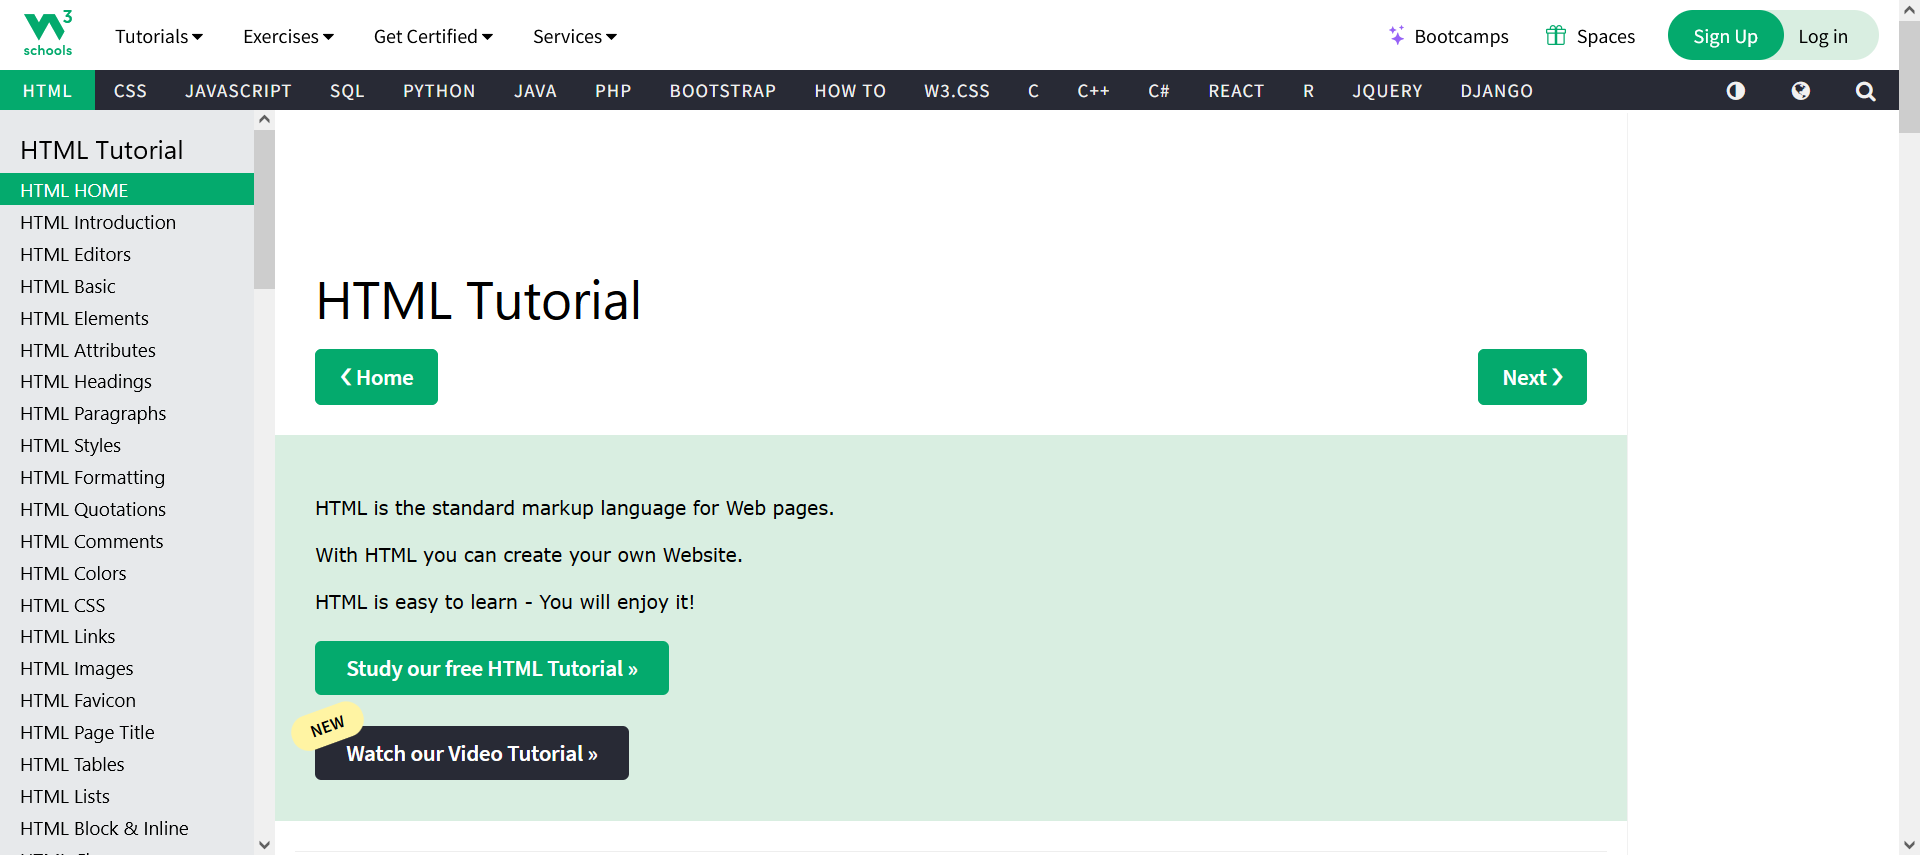Image resolution: width=1920 pixels, height=855 pixels.
Task: Click the Spaces gift icon
Action: point(1556,36)
